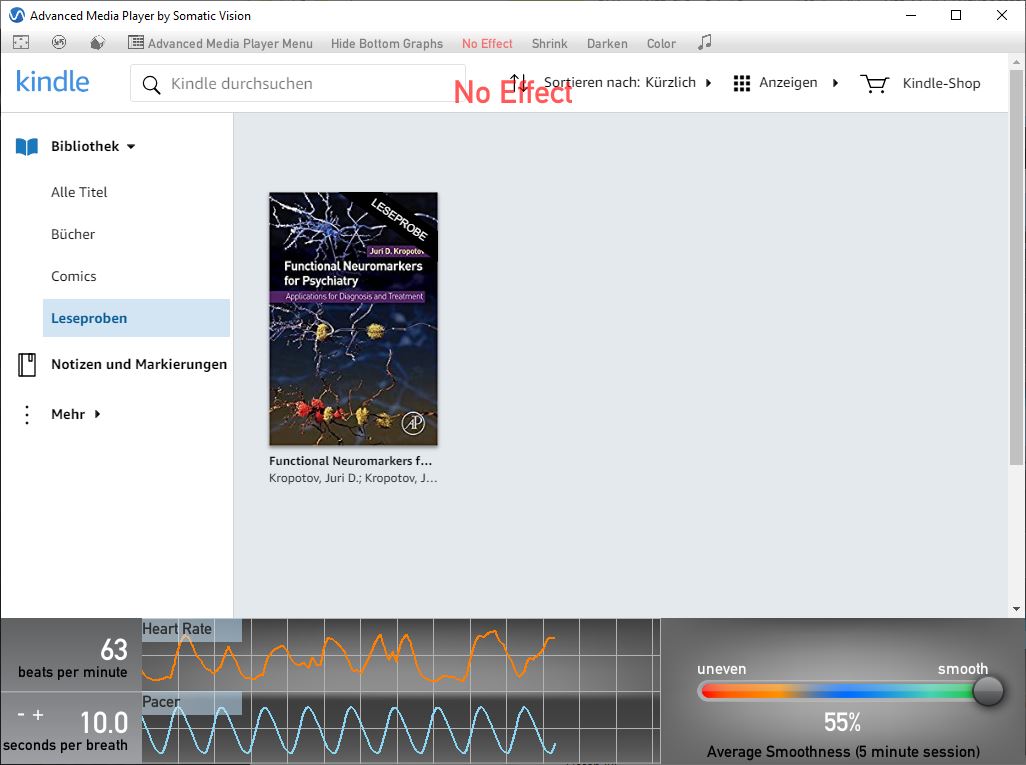Click the 63 beats per minute readout

click(114, 649)
